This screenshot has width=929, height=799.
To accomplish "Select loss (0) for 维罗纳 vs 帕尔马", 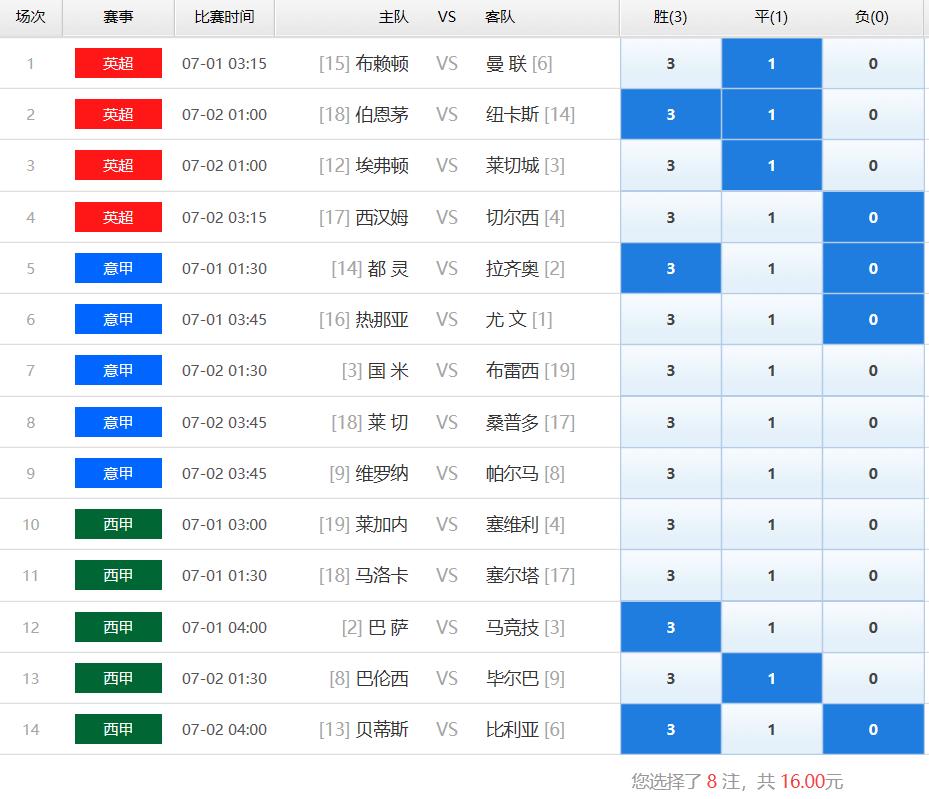I will [x=873, y=473].
